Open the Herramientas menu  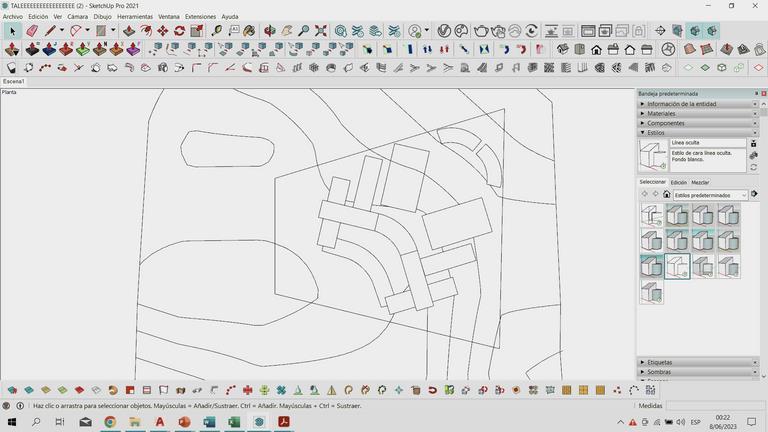click(135, 17)
